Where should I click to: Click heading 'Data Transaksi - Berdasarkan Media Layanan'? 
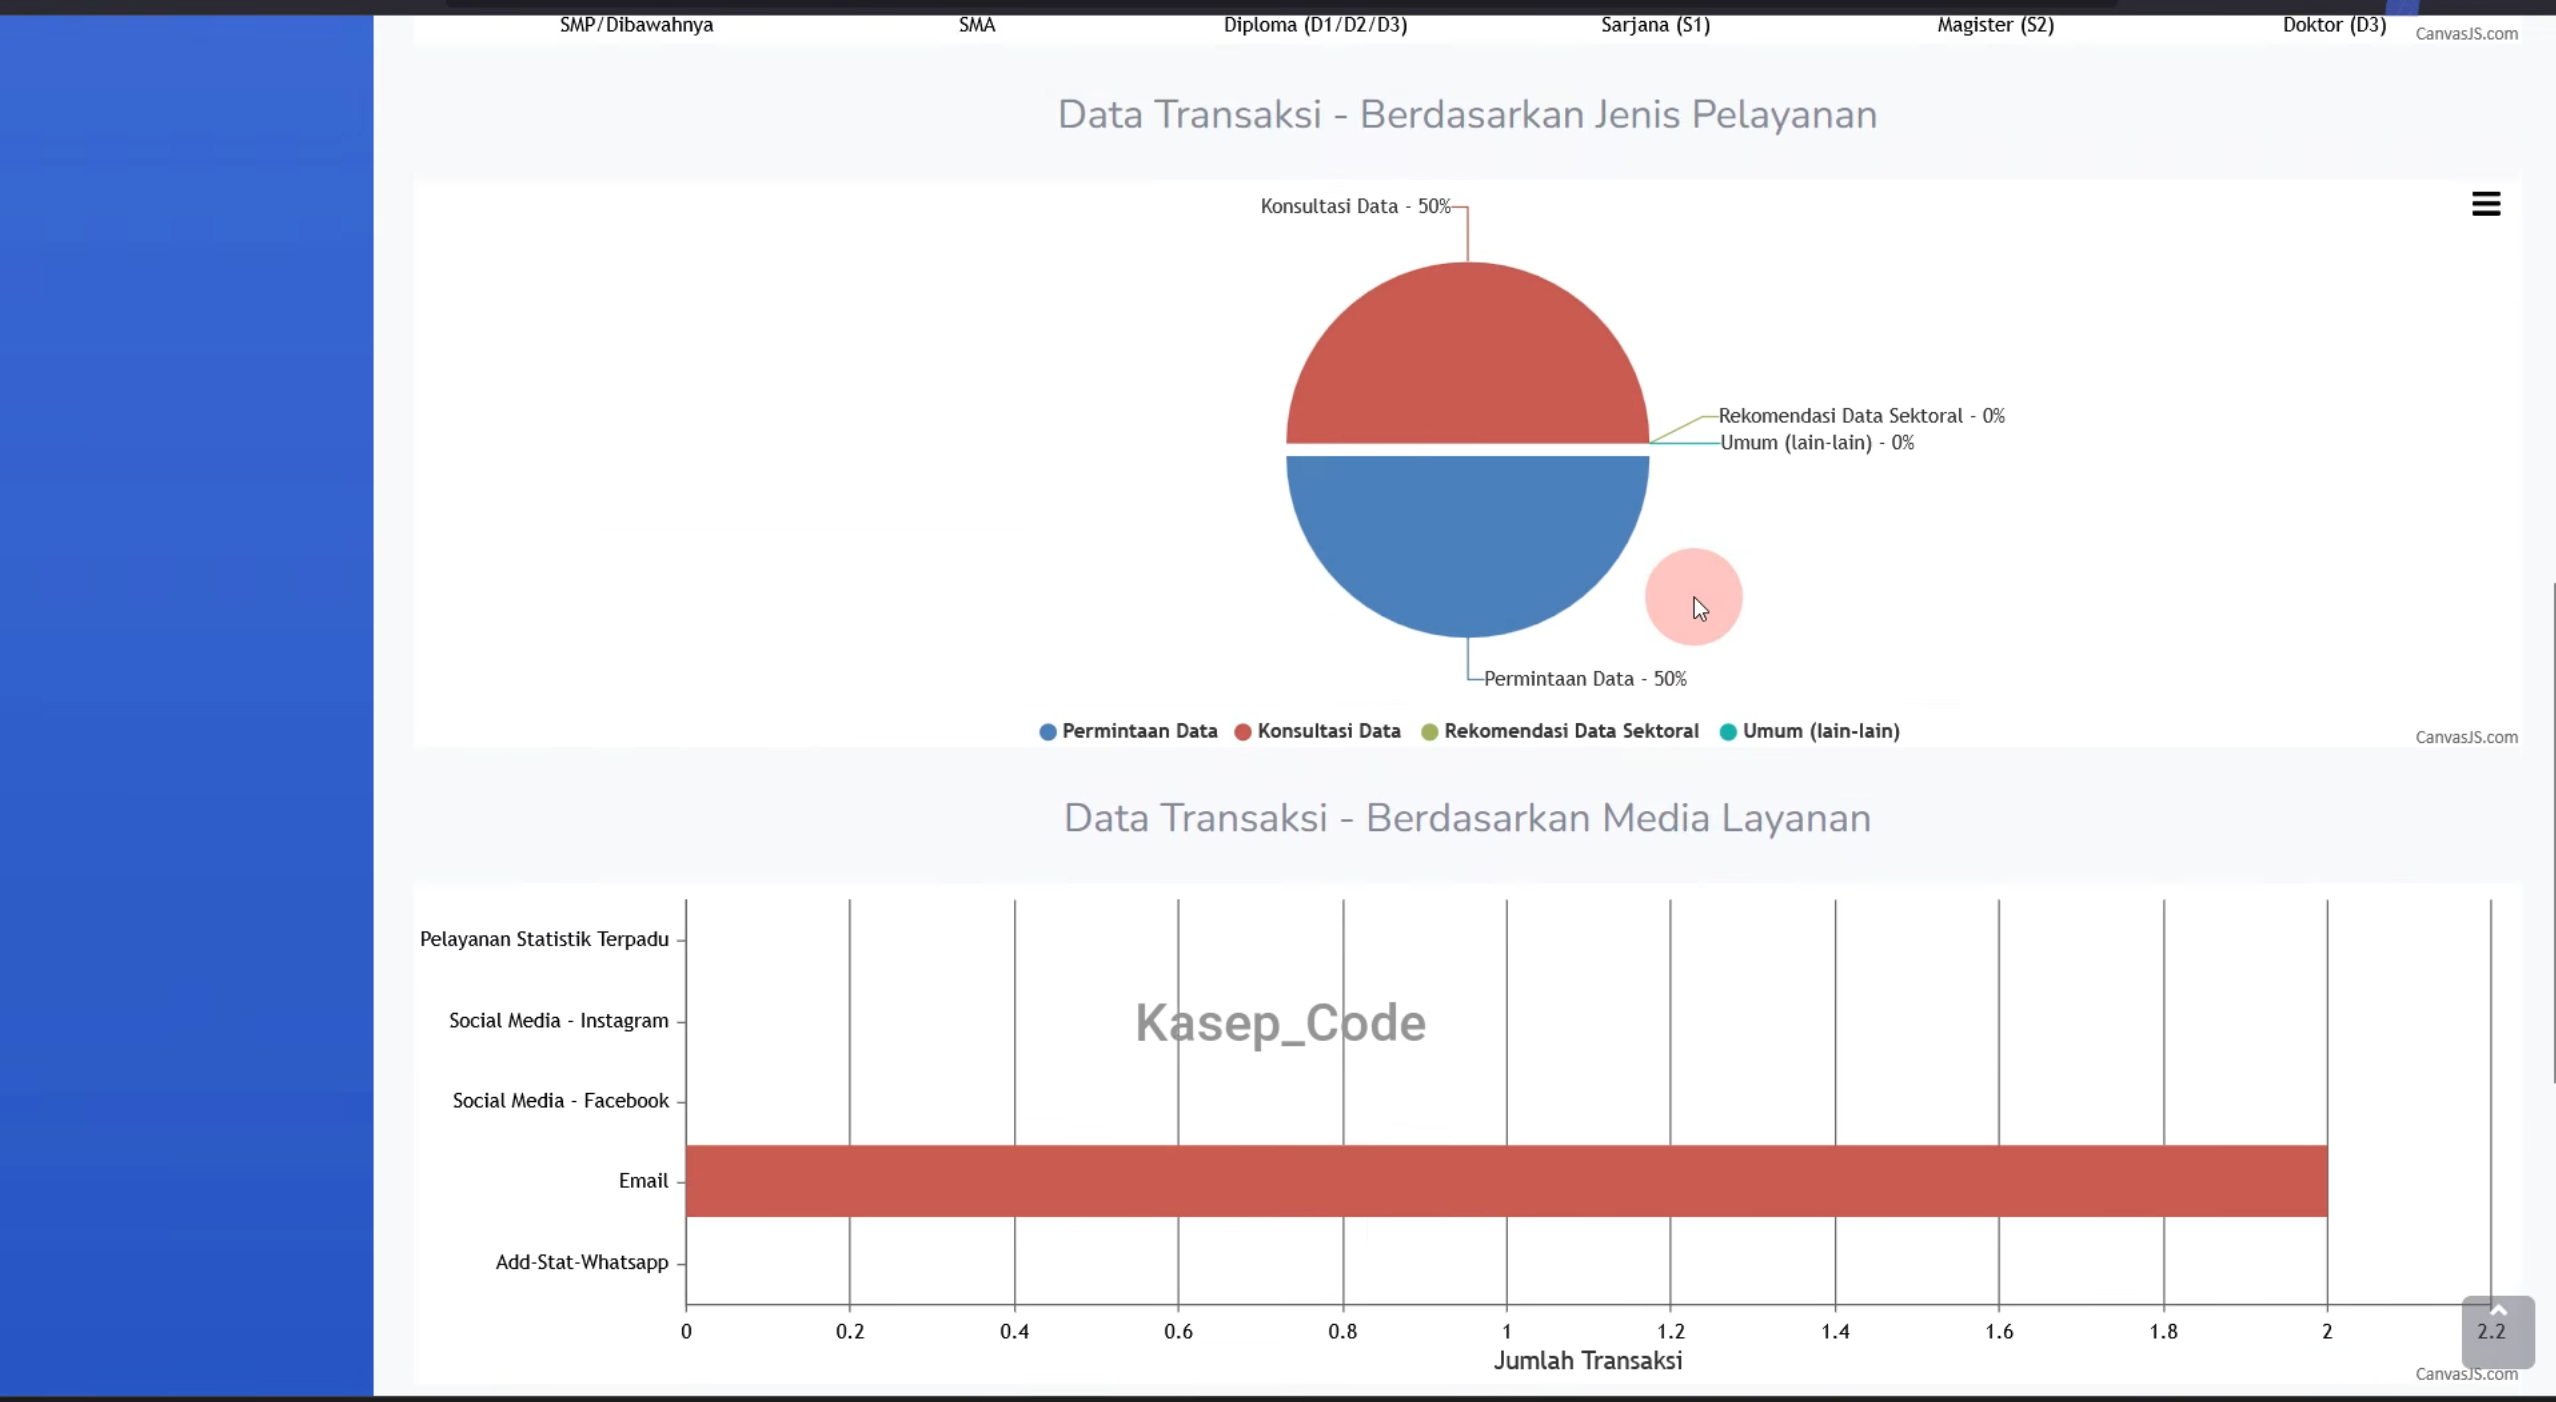[1467, 819]
